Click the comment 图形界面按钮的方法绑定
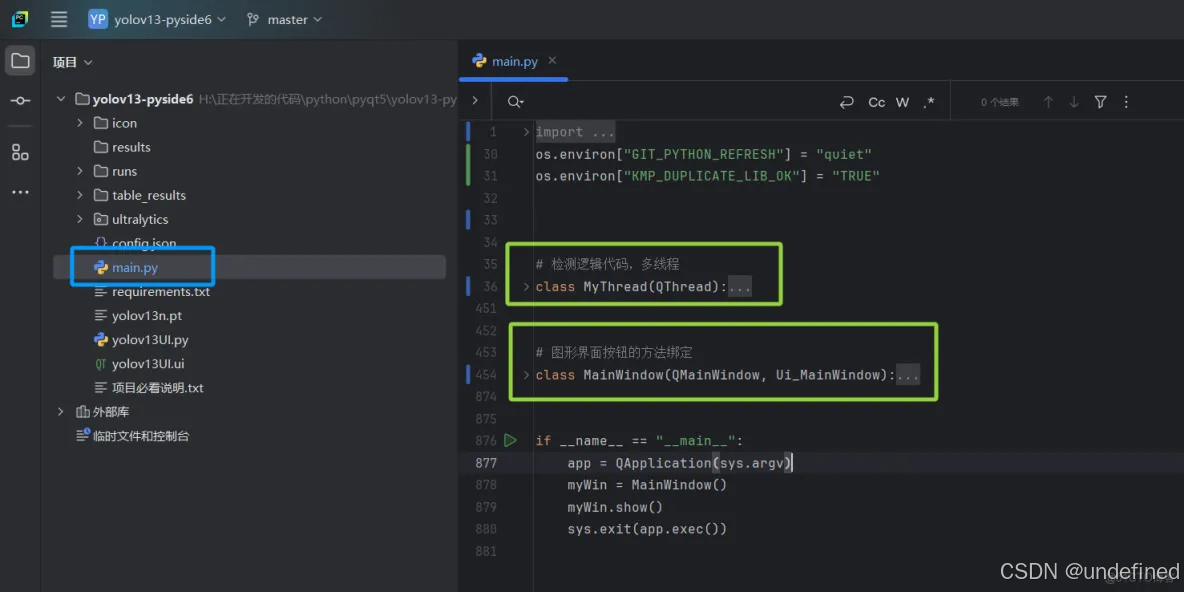Viewport: 1184px width, 592px height. pos(614,353)
